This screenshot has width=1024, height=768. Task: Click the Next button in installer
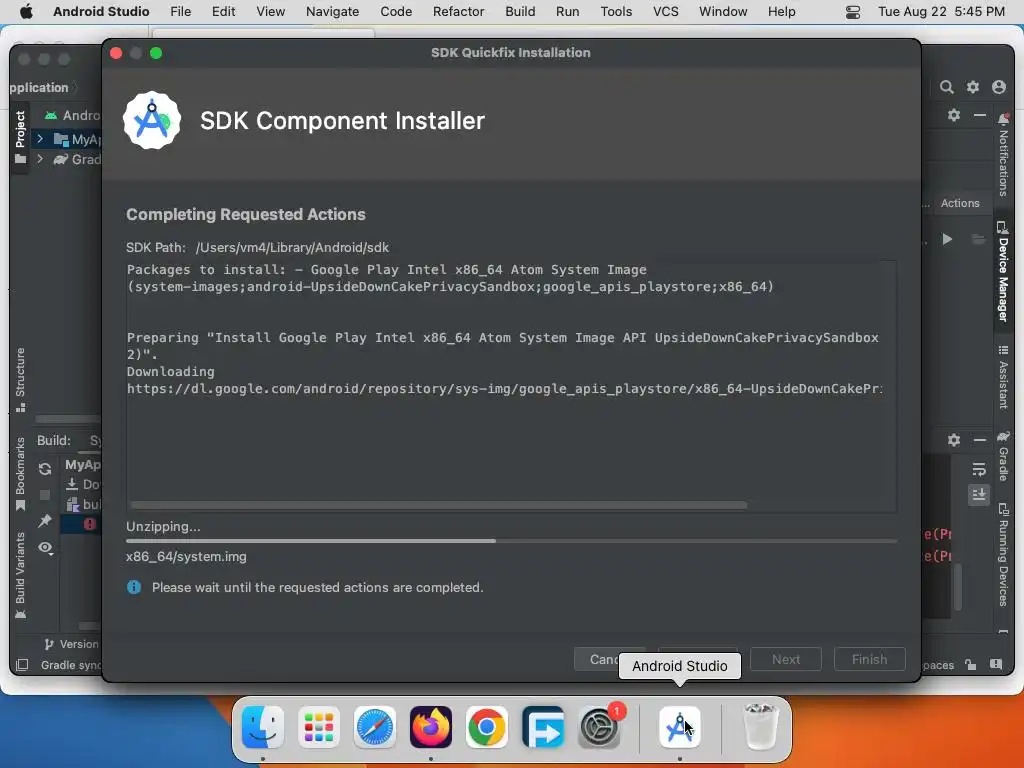tap(786, 659)
